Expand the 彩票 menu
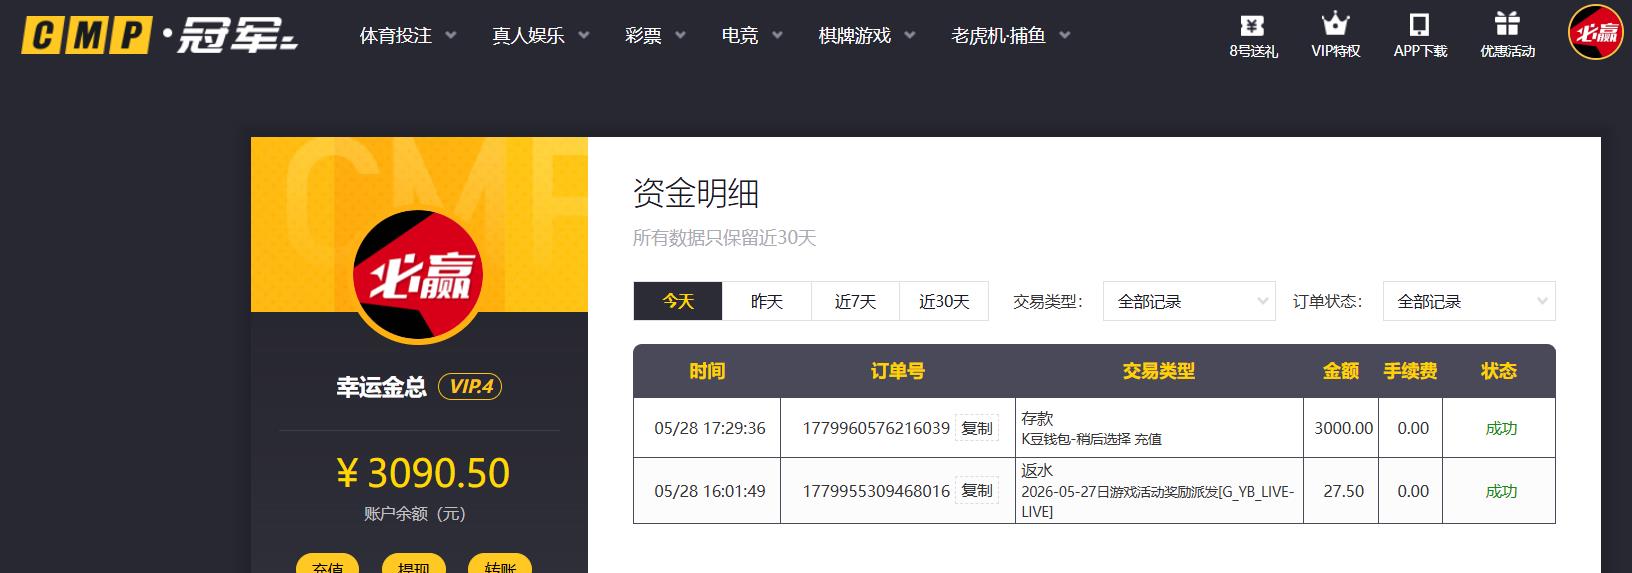 pos(655,36)
